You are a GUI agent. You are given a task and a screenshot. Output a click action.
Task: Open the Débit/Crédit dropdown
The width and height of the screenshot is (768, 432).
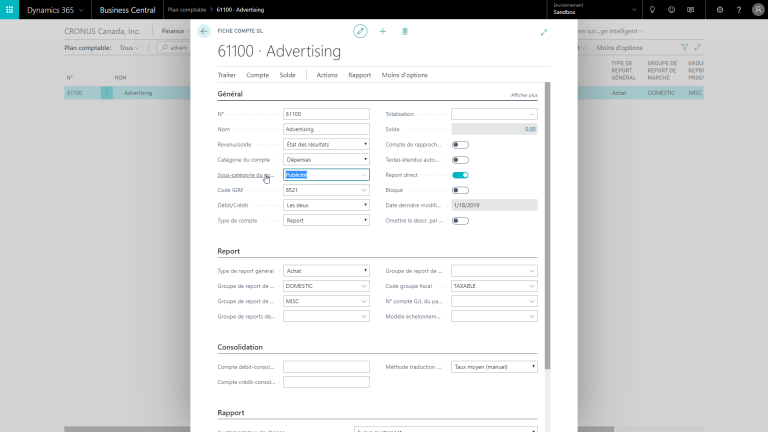pos(326,205)
